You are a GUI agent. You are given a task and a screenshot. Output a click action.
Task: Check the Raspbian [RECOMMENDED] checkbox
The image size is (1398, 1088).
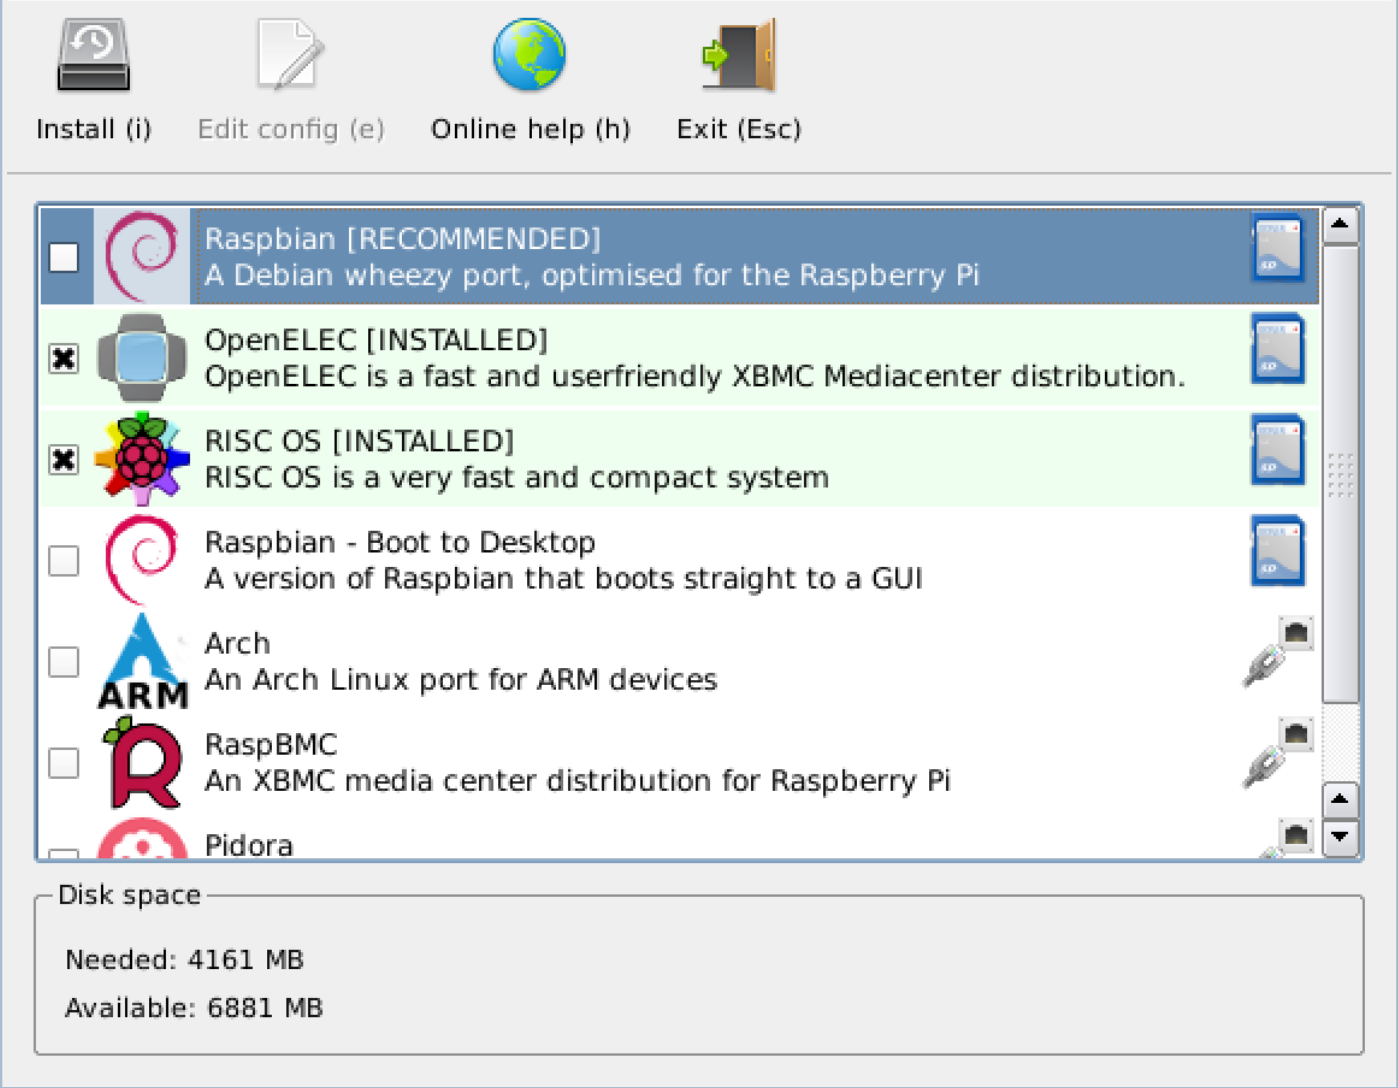(64, 257)
